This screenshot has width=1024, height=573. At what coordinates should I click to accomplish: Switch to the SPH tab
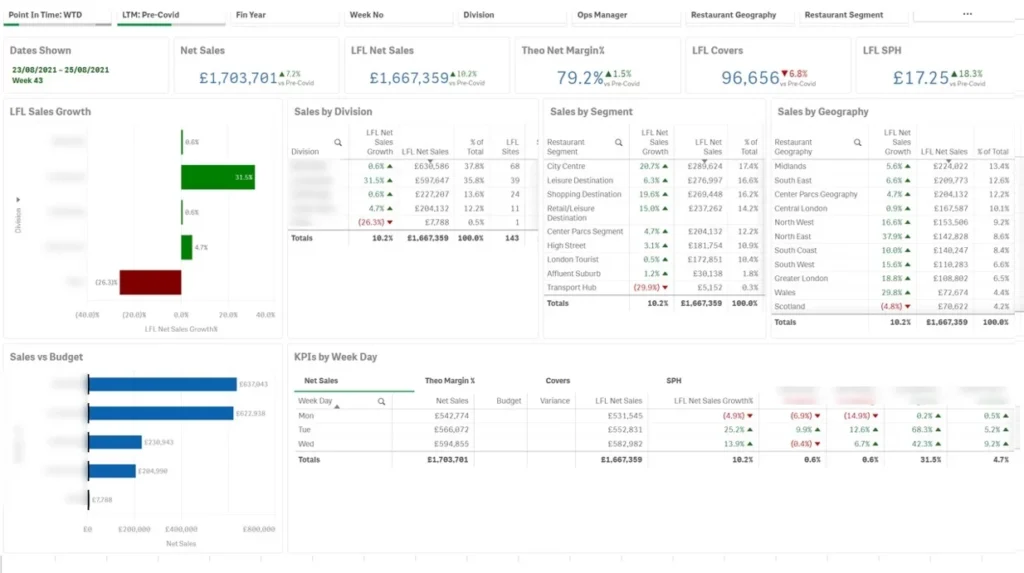click(x=673, y=380)
